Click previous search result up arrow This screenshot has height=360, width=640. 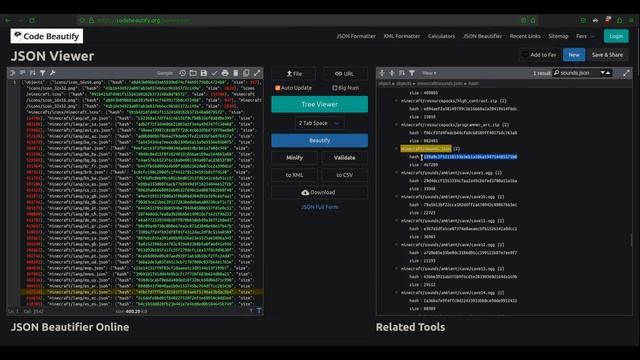click(x=608, y=73)
